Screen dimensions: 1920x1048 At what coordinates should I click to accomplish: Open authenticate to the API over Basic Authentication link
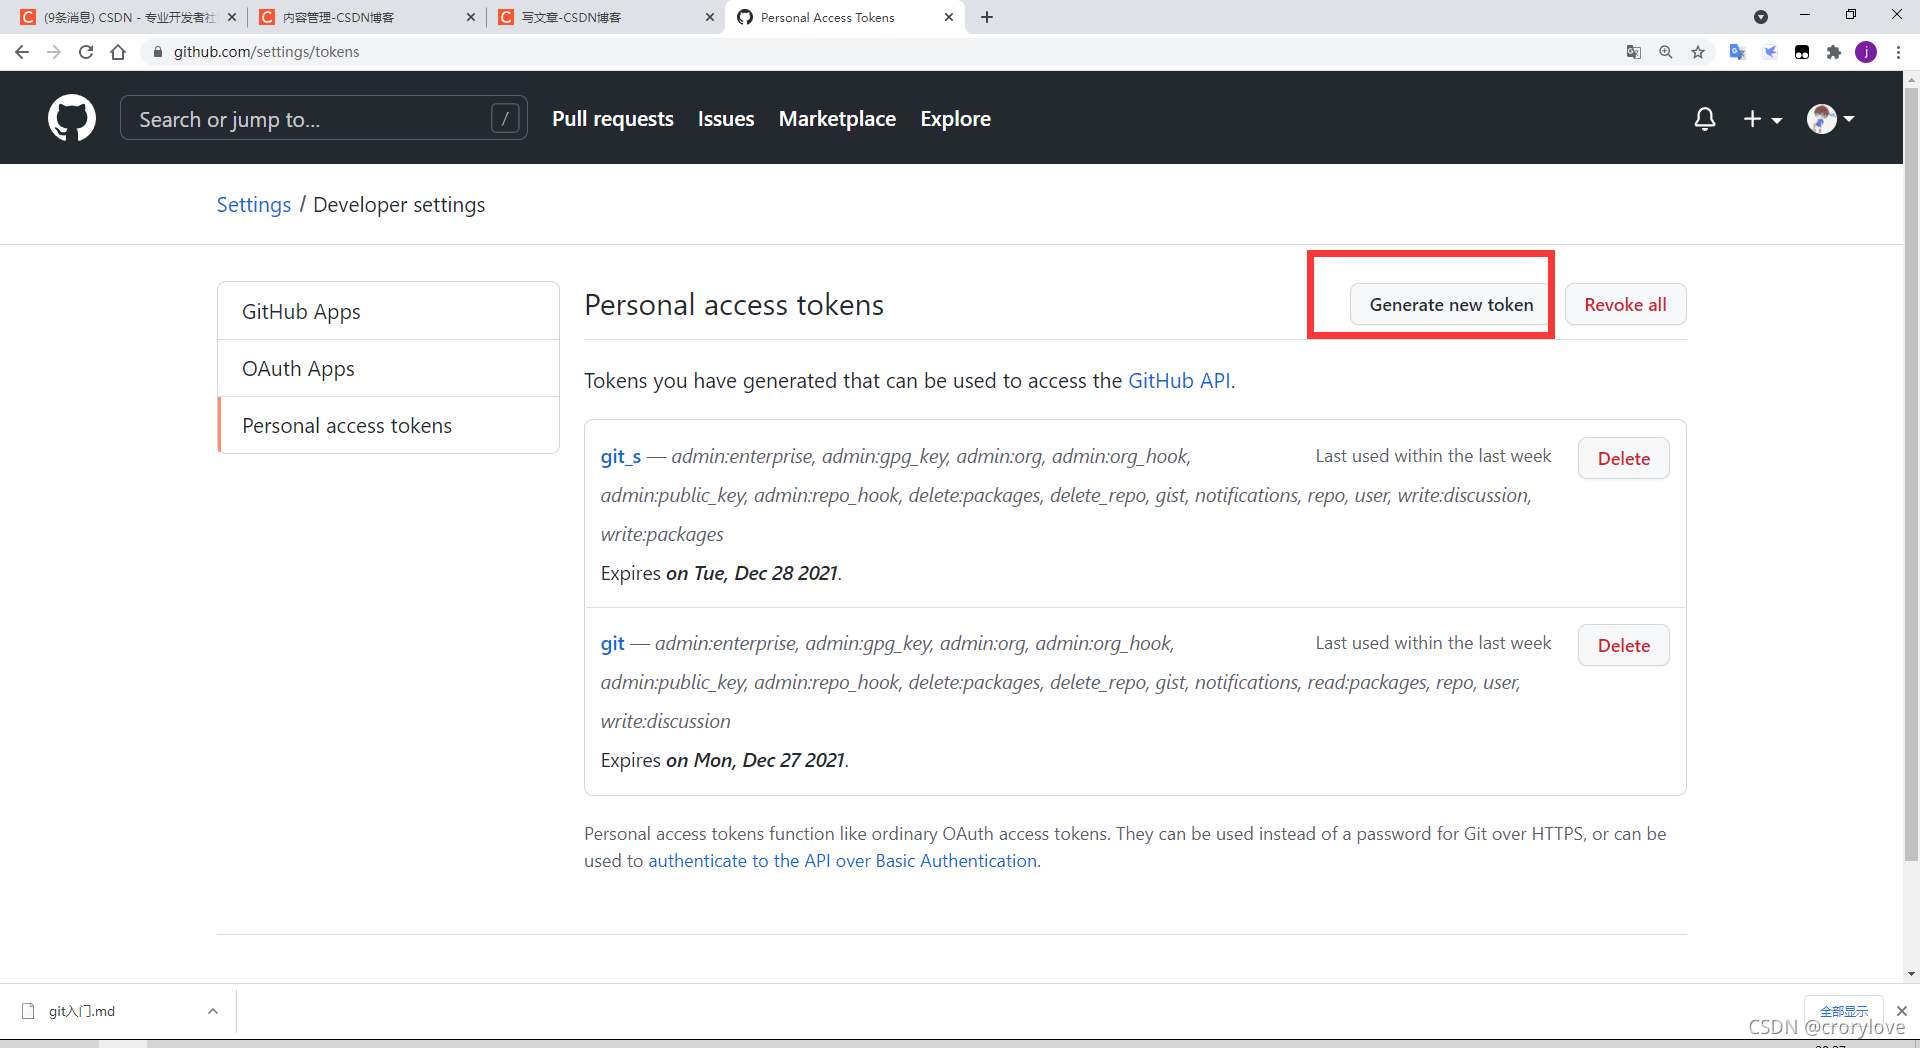(x=843, y=861)
